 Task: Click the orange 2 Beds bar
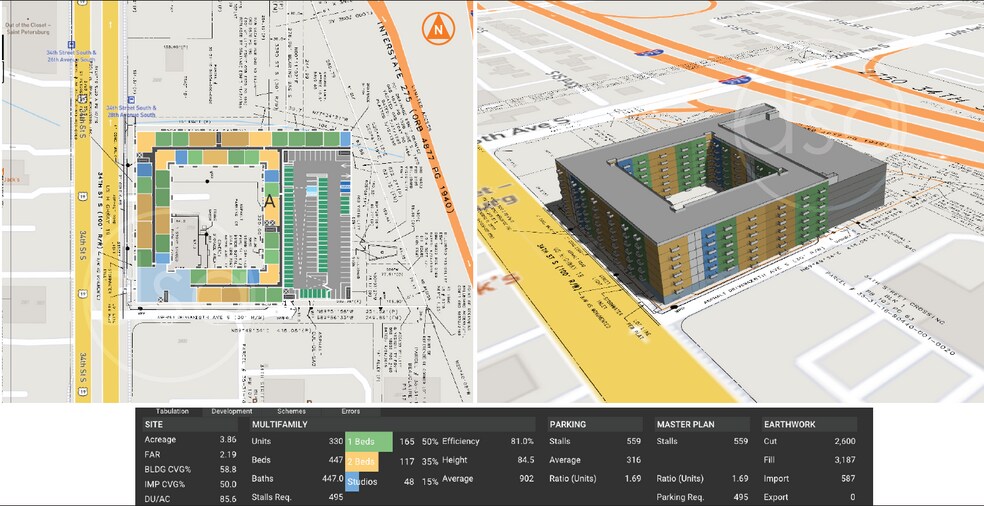tap(362, 462)
